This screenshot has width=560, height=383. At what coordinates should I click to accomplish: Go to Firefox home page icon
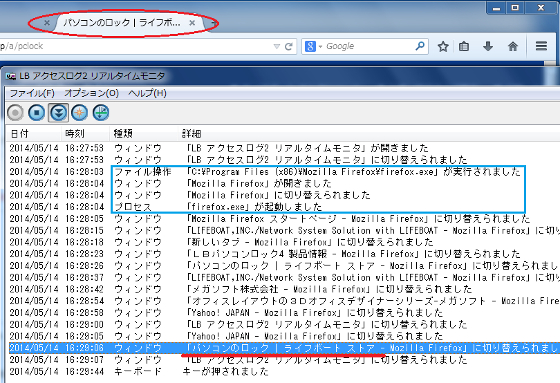point(513,46)
